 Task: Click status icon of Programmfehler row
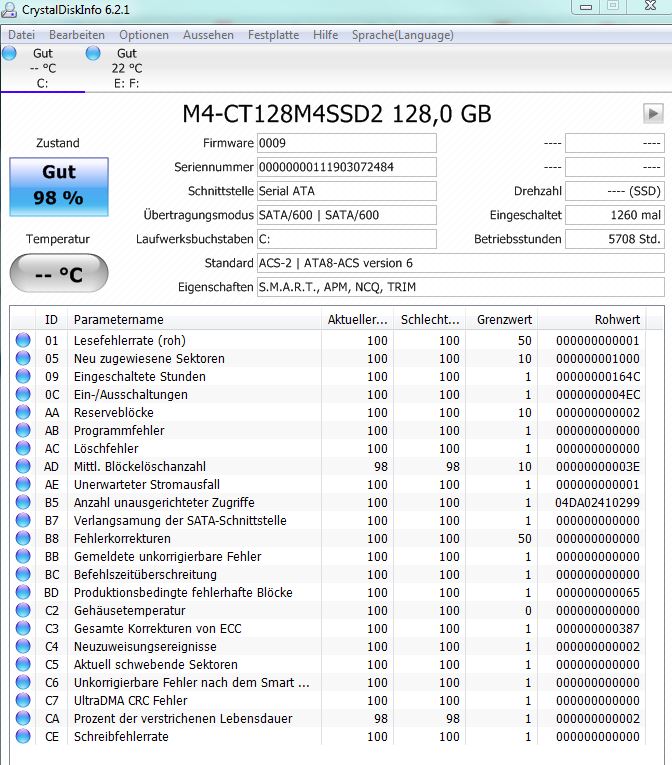(23, 430)
